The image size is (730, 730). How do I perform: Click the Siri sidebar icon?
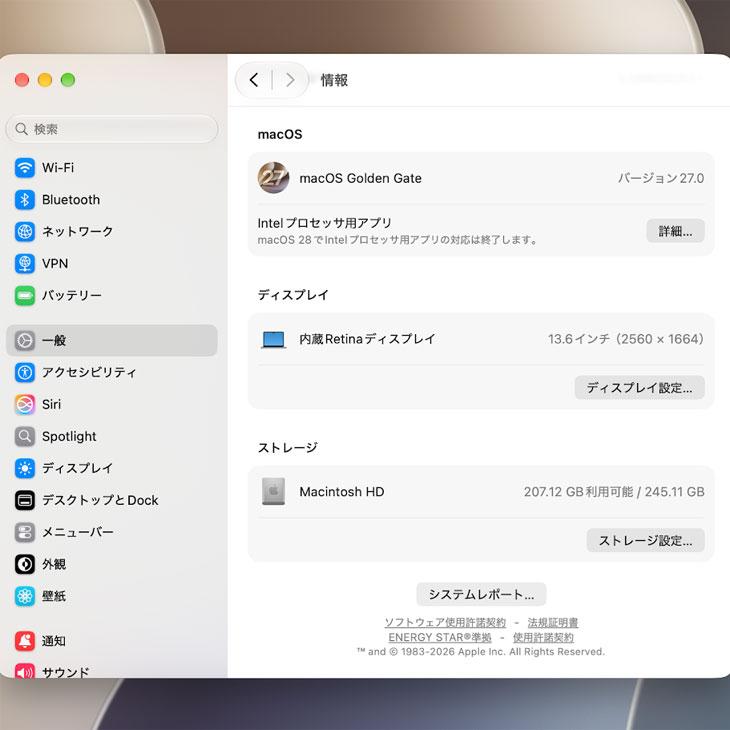(x=25, y=404)
